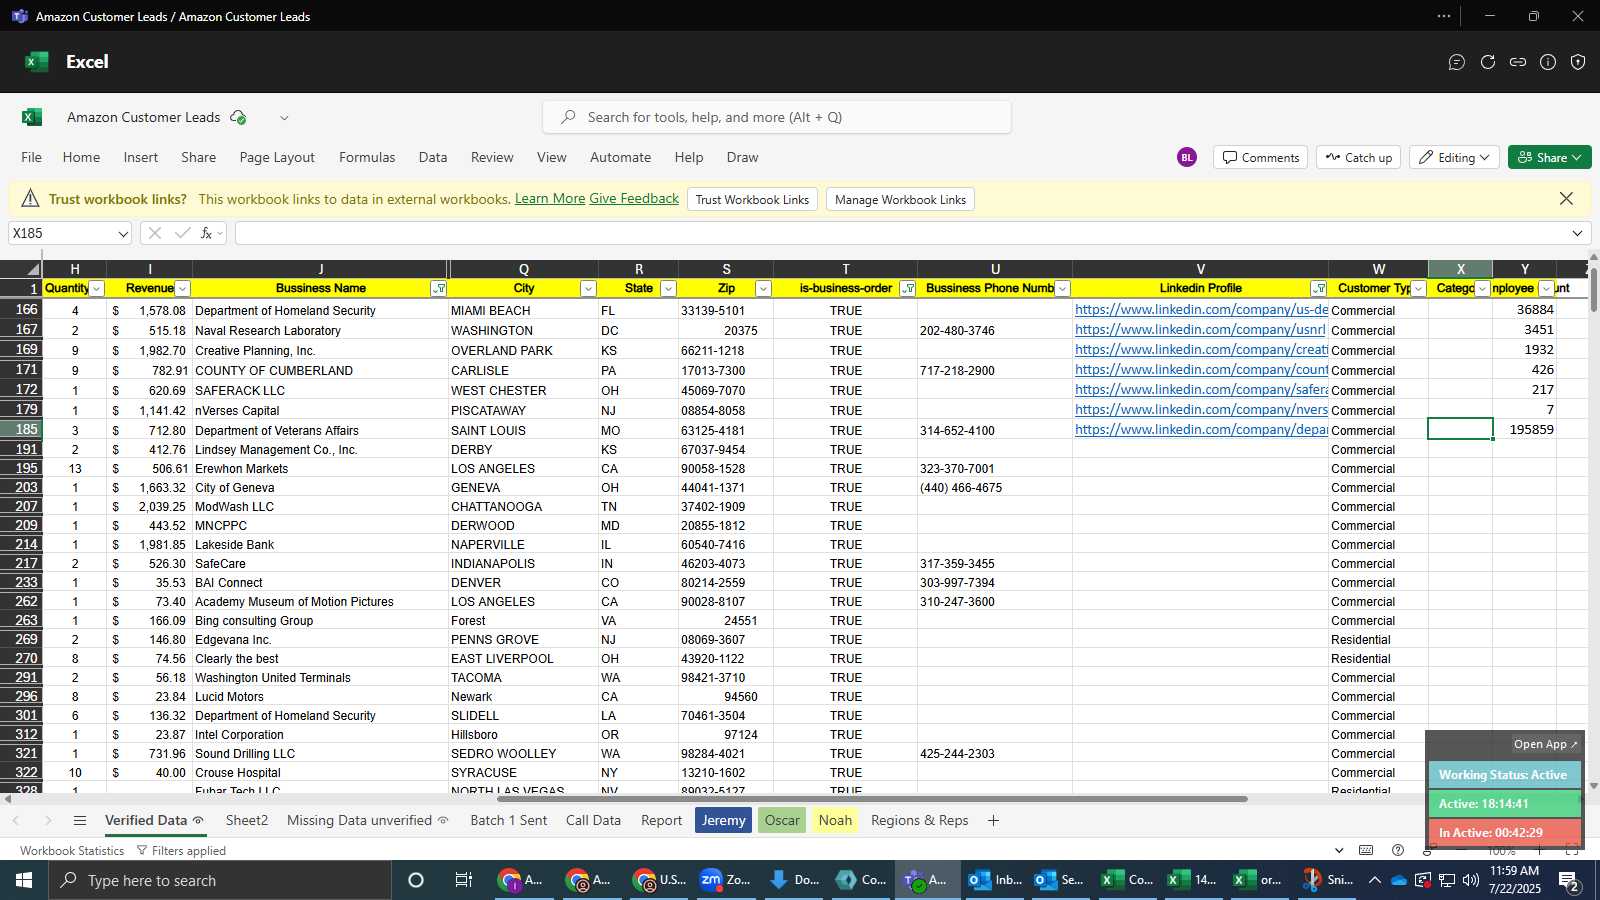Open Task View in the taskbar
This screenshot has width=1600, height=900.
(x=463, y=880)
